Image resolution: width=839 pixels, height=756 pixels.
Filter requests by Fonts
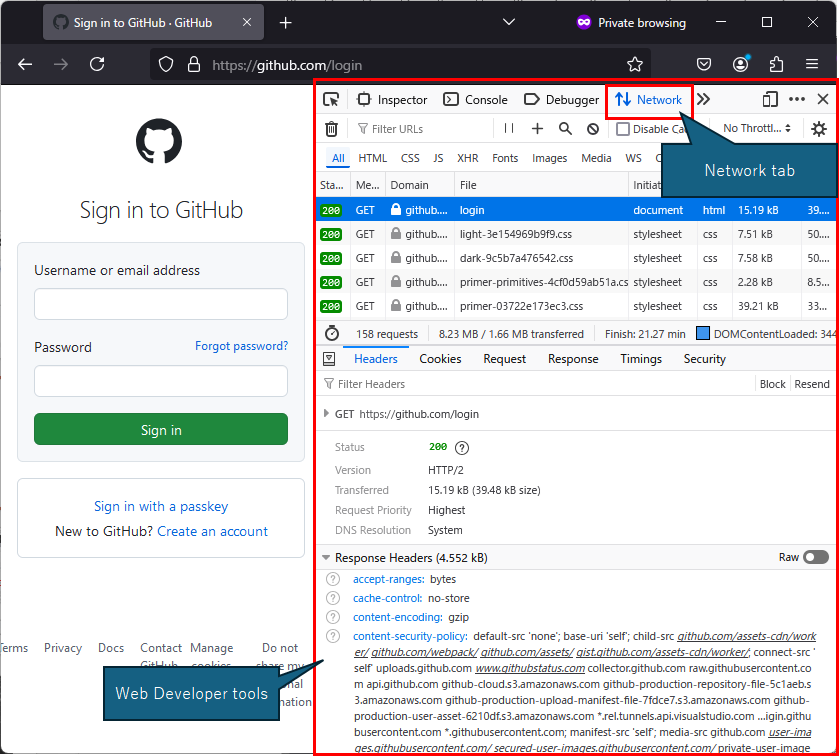point(505,158)
